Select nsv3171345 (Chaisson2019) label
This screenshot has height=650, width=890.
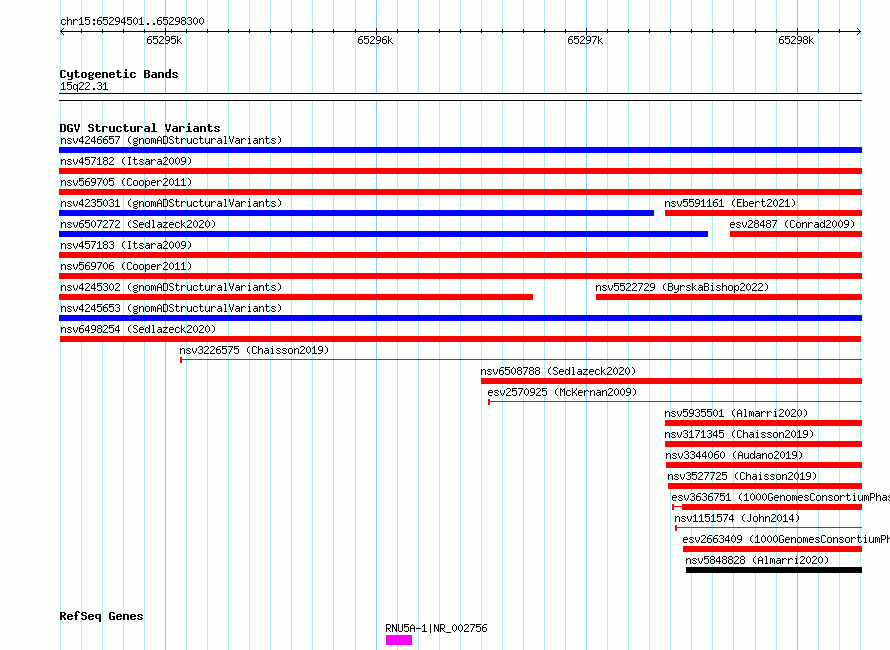[739, 434]
